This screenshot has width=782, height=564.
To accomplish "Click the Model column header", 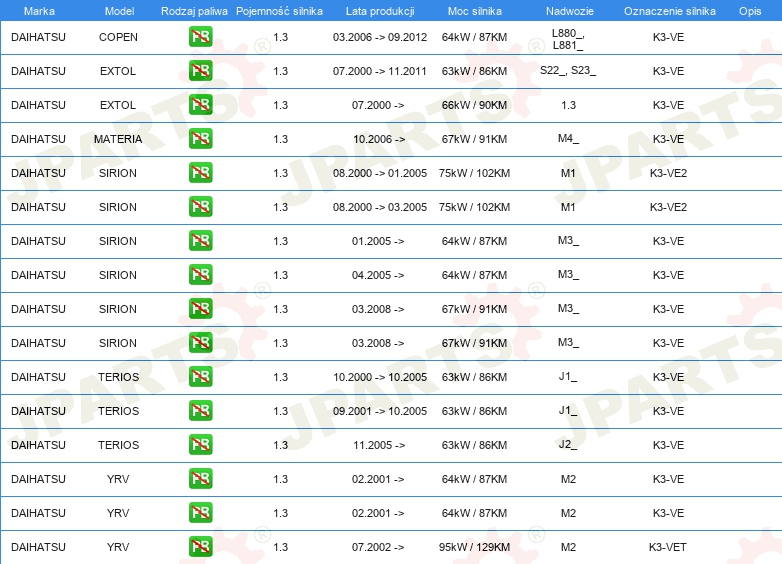I will (x=119, y=11).
